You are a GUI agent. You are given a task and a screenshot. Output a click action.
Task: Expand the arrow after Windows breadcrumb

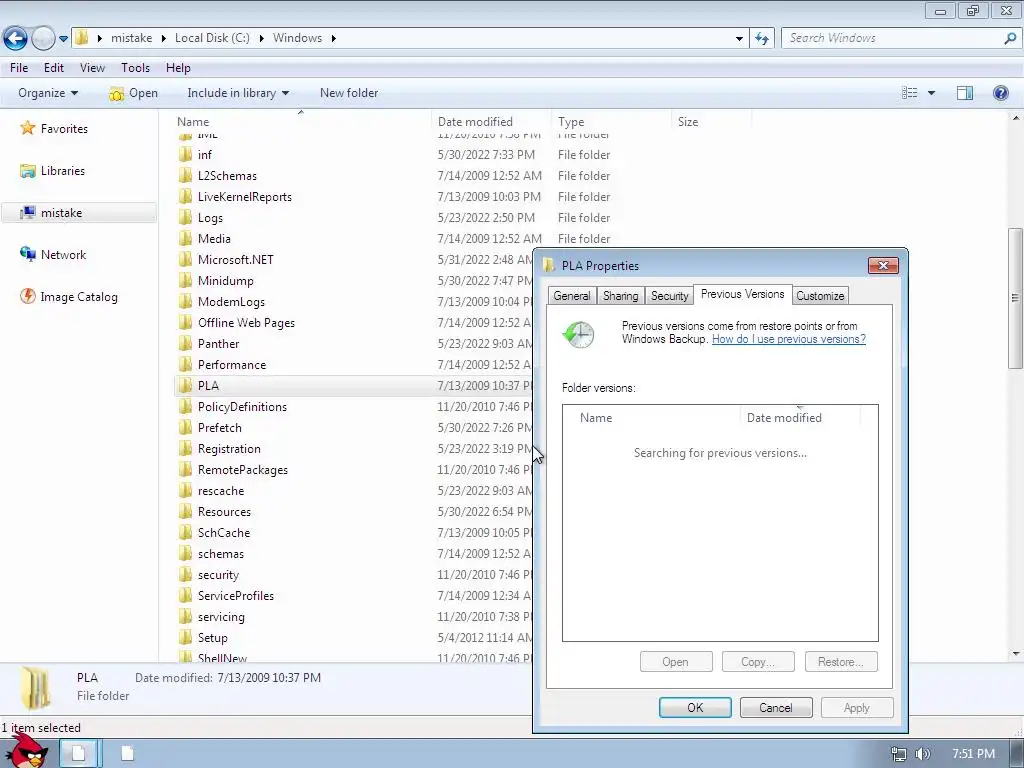[x=334, y=39]
